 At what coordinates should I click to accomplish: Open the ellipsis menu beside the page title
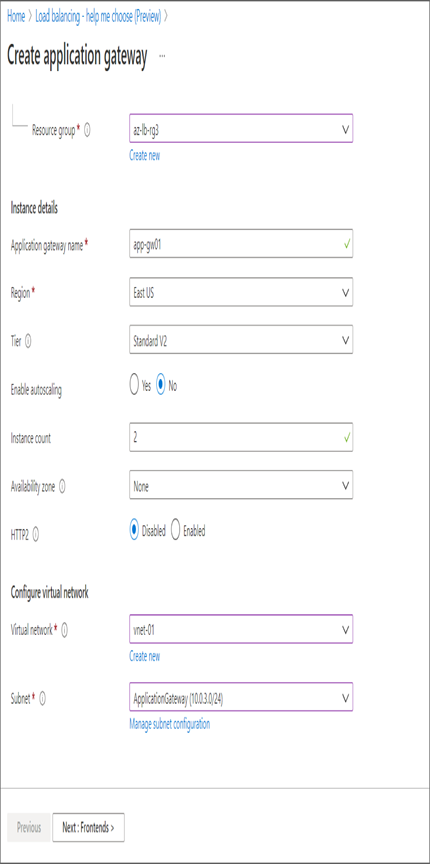(162, 56)
